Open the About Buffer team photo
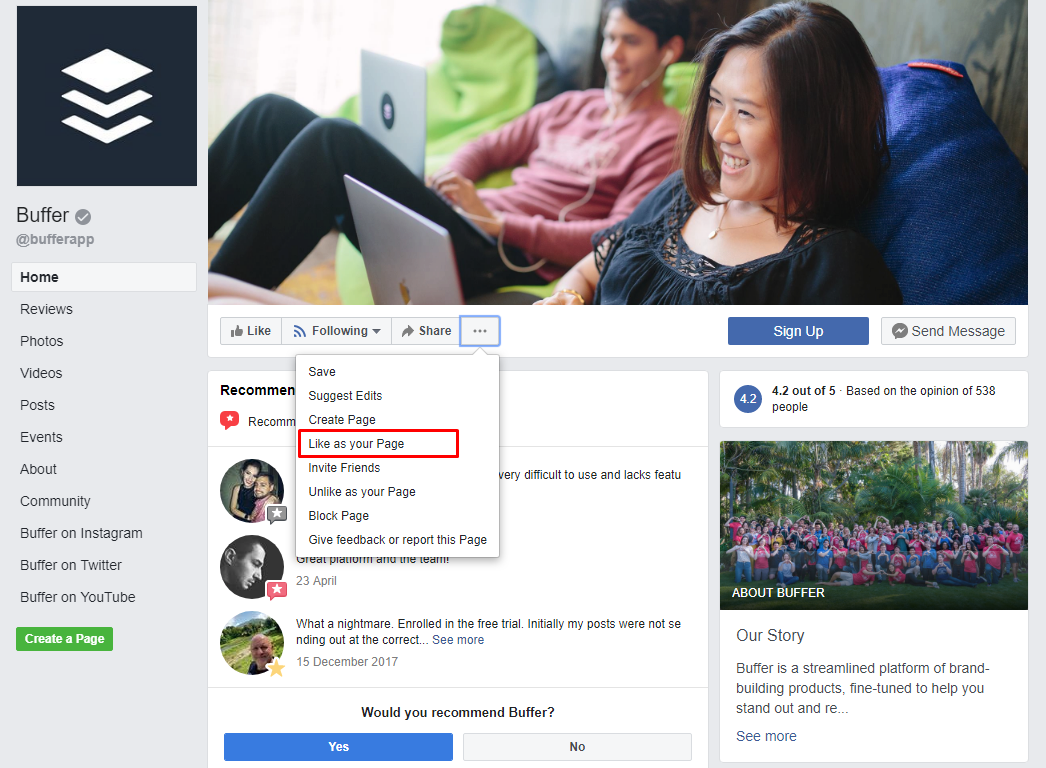This screenshot has height=768, width=1046. point(873,525)
